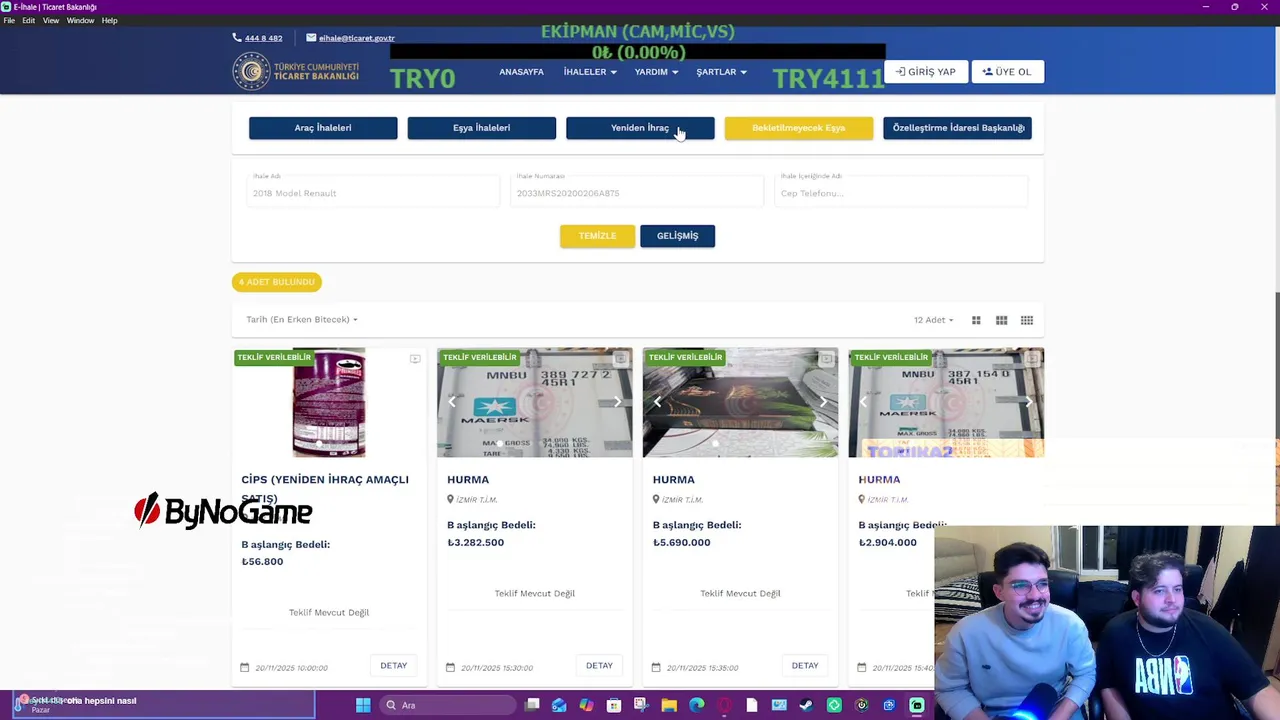Focus the İhale İçeriğinde Adı input field
This screenshot has height=720, width=1280.
tap(901, 190)
